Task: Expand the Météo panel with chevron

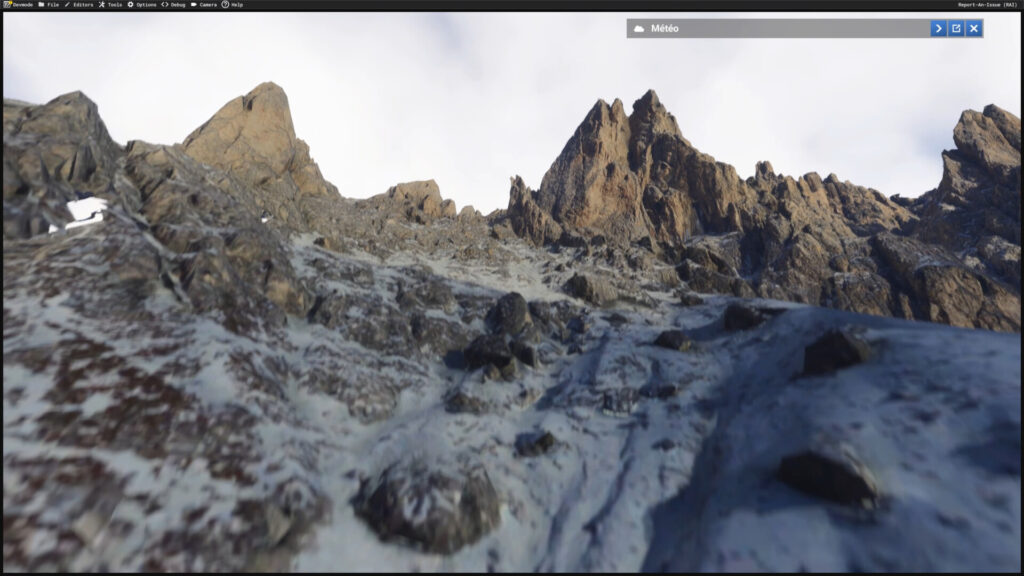Action: [938, 28]
